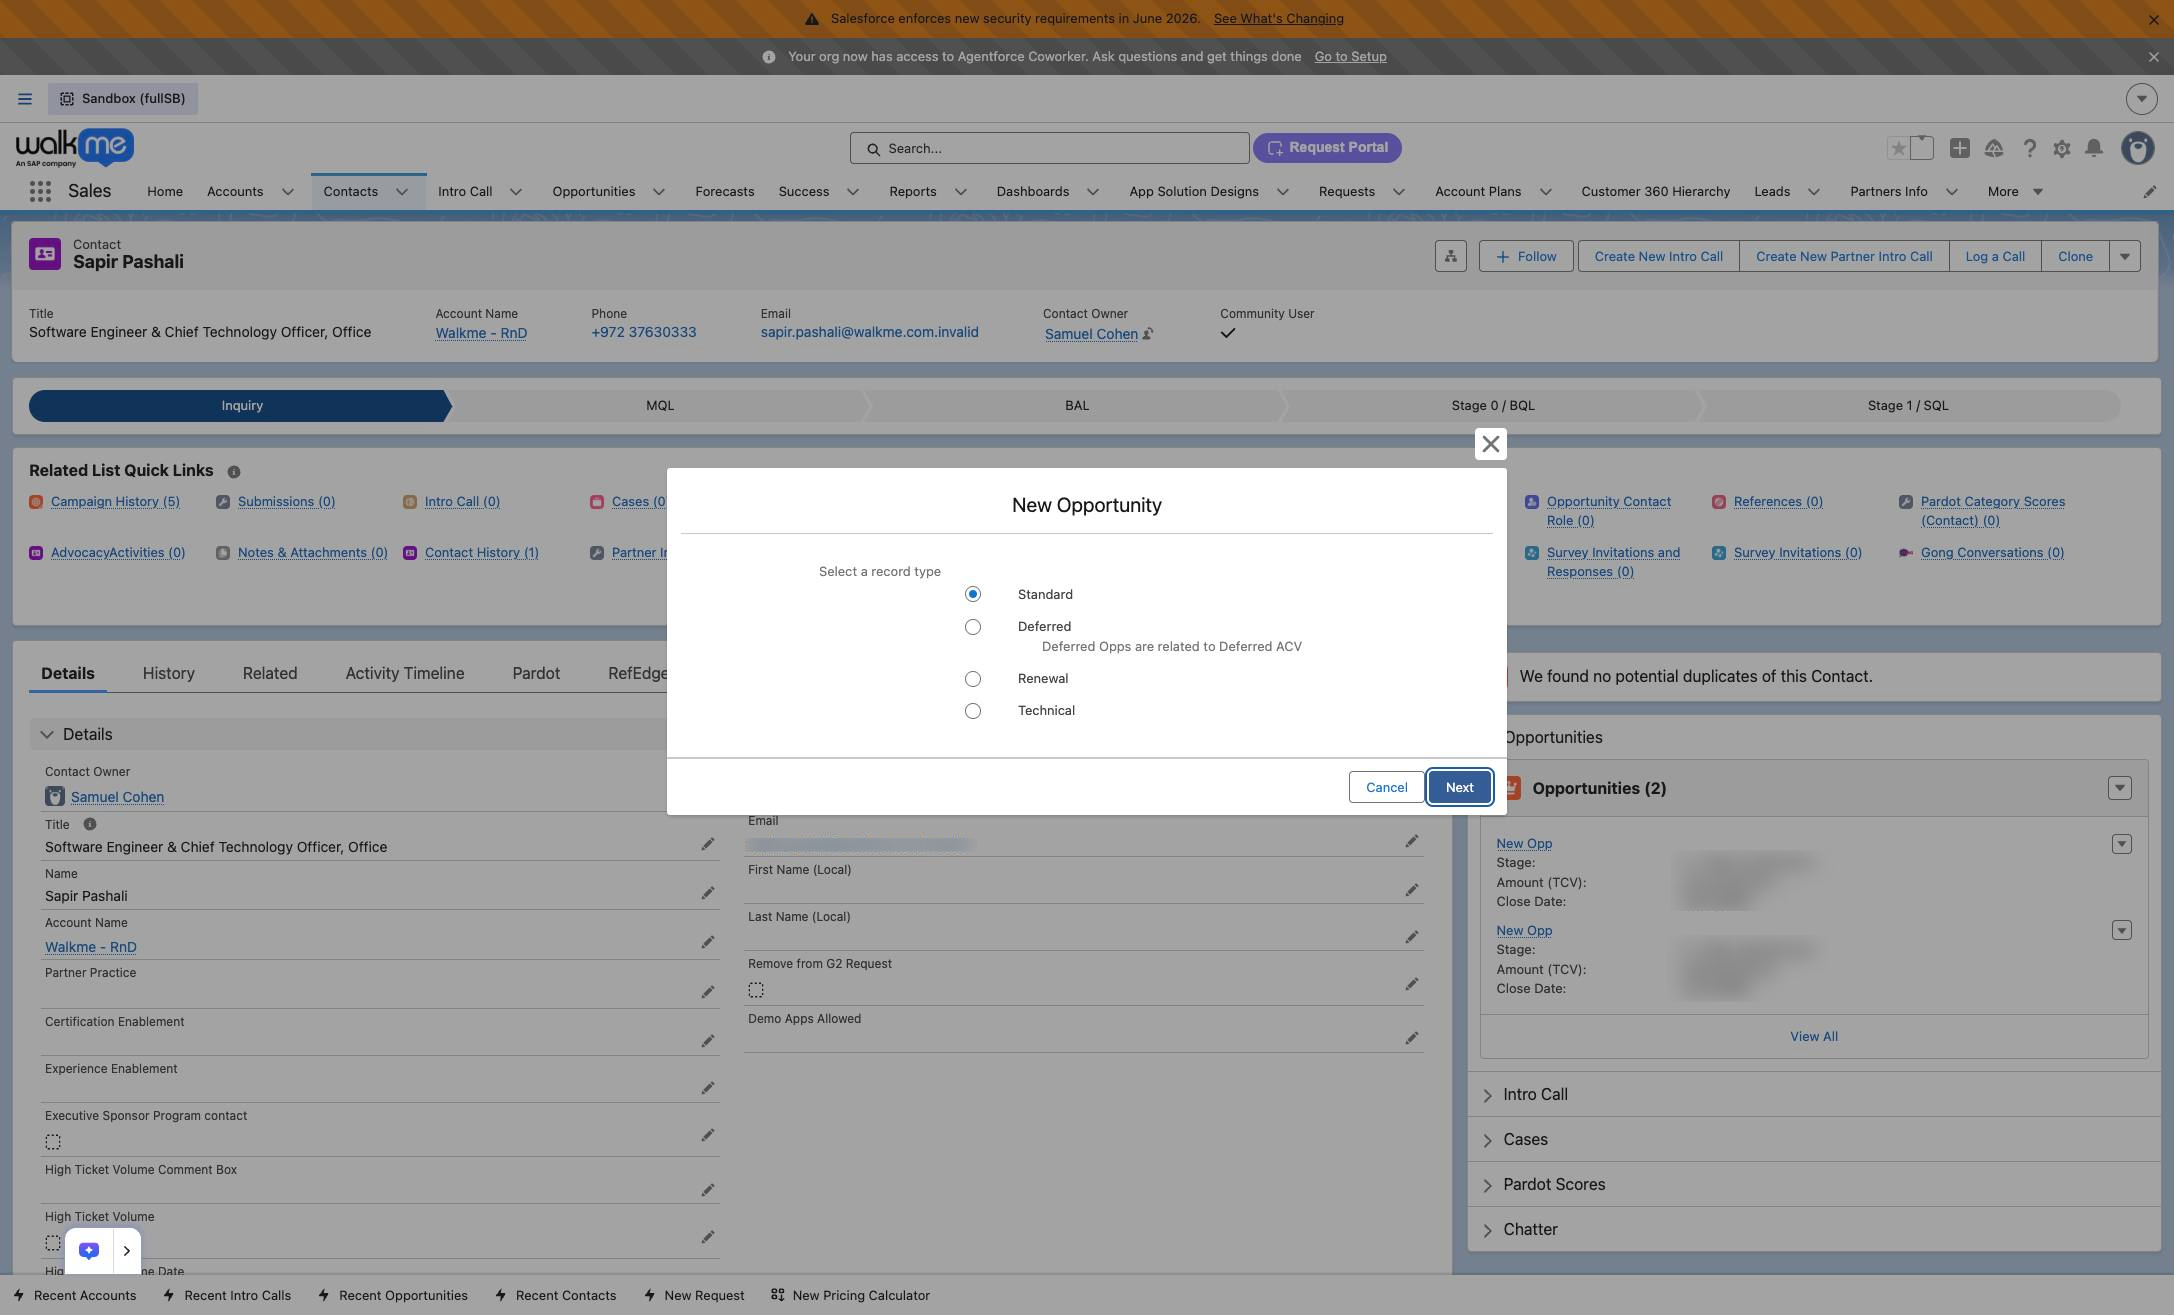Close the New Opportunity dialog with X
This screenshot has height=1315, width=2174.
[x=1491, y=444]
